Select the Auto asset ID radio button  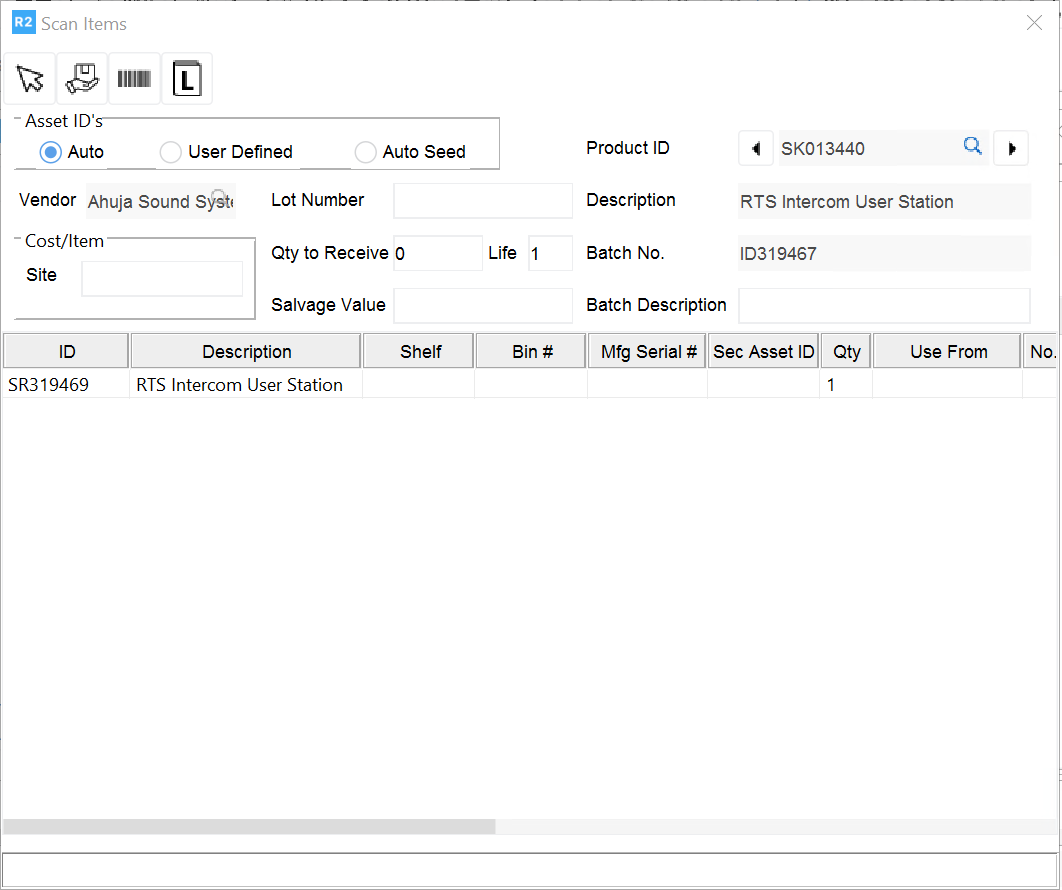51,152
